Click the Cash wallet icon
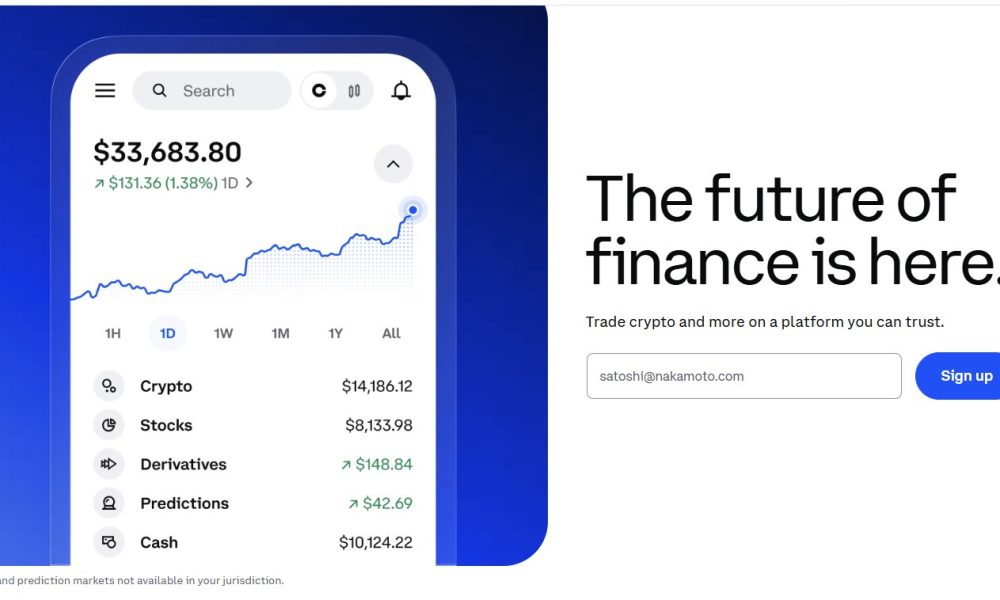1000x600 pixels. click(x=109, y=542)
